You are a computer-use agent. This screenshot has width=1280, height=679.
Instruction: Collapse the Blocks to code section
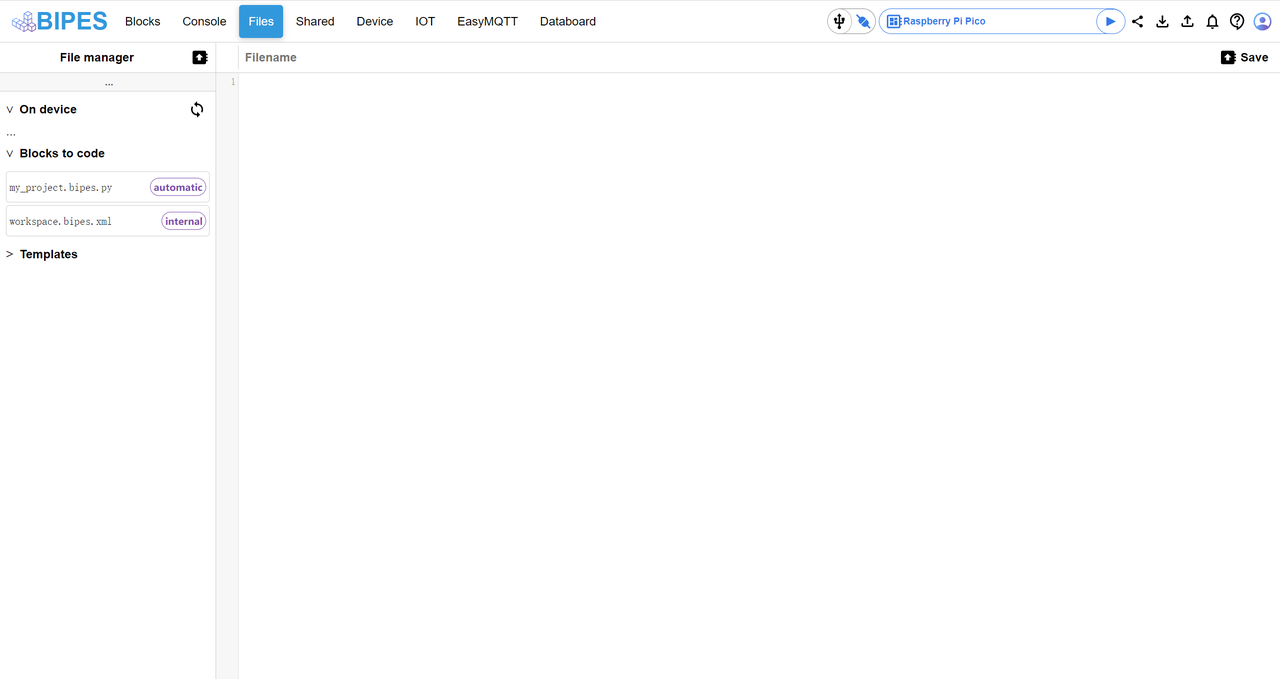click(10, 154)
